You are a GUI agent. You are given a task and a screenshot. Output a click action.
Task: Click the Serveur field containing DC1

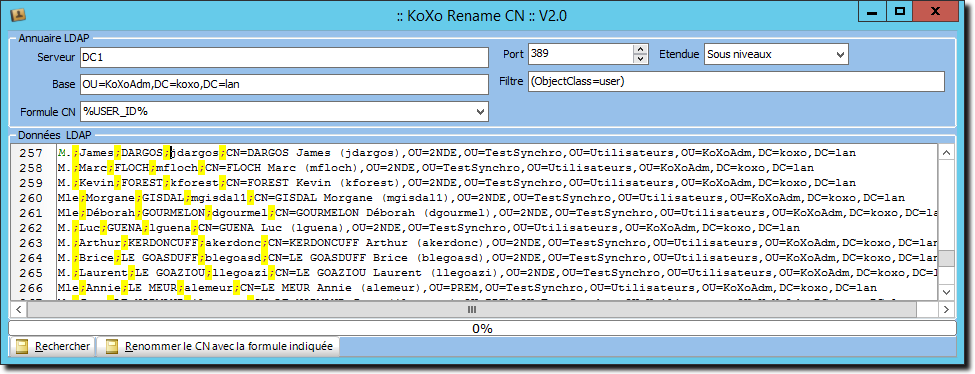pos(284,57)
